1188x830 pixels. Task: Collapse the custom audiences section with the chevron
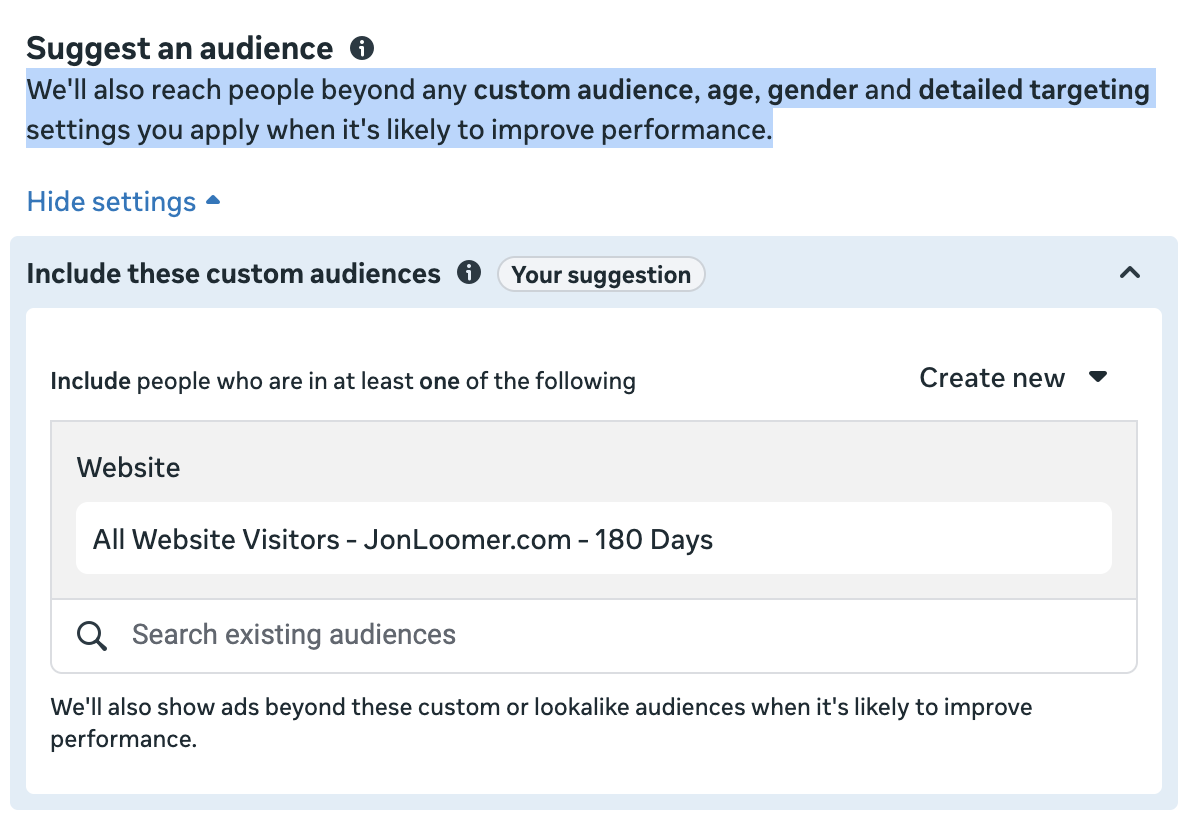tap(1130, 273)
